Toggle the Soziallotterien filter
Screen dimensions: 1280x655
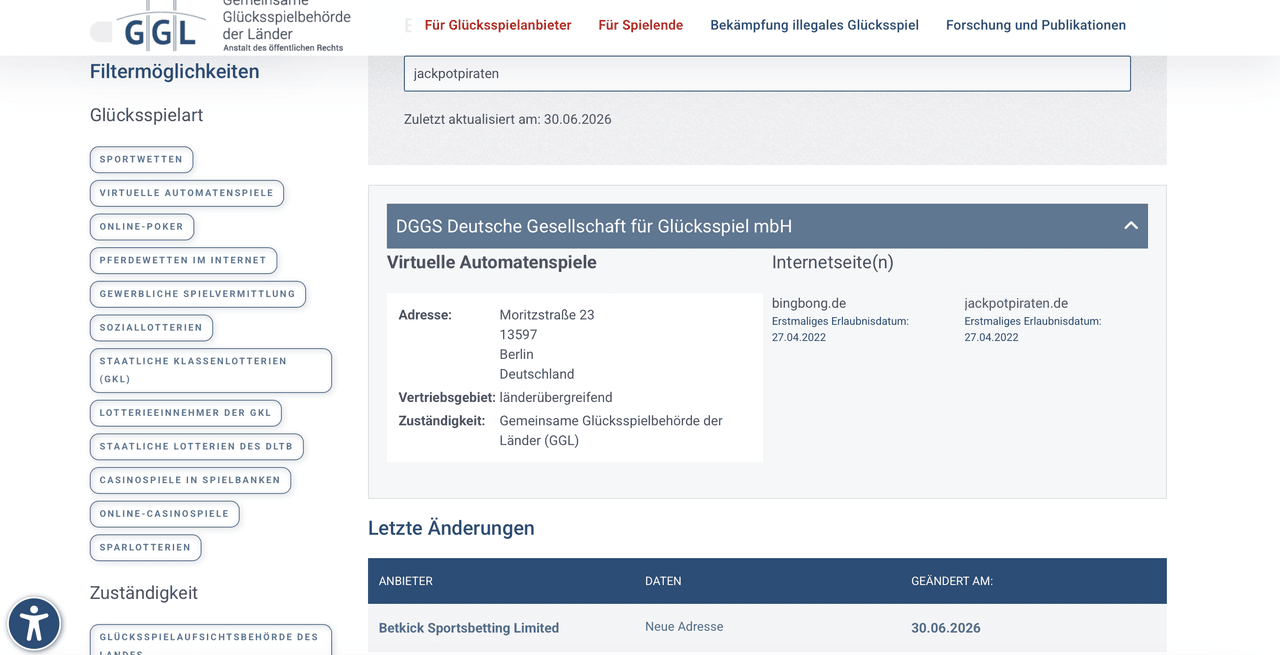151,328
